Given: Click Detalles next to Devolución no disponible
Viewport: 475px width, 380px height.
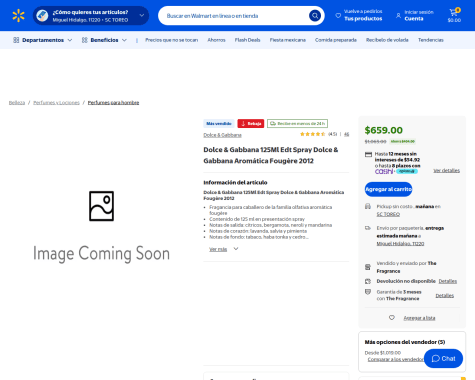Looking at the screenshot, I should click(x=448, y=281).
